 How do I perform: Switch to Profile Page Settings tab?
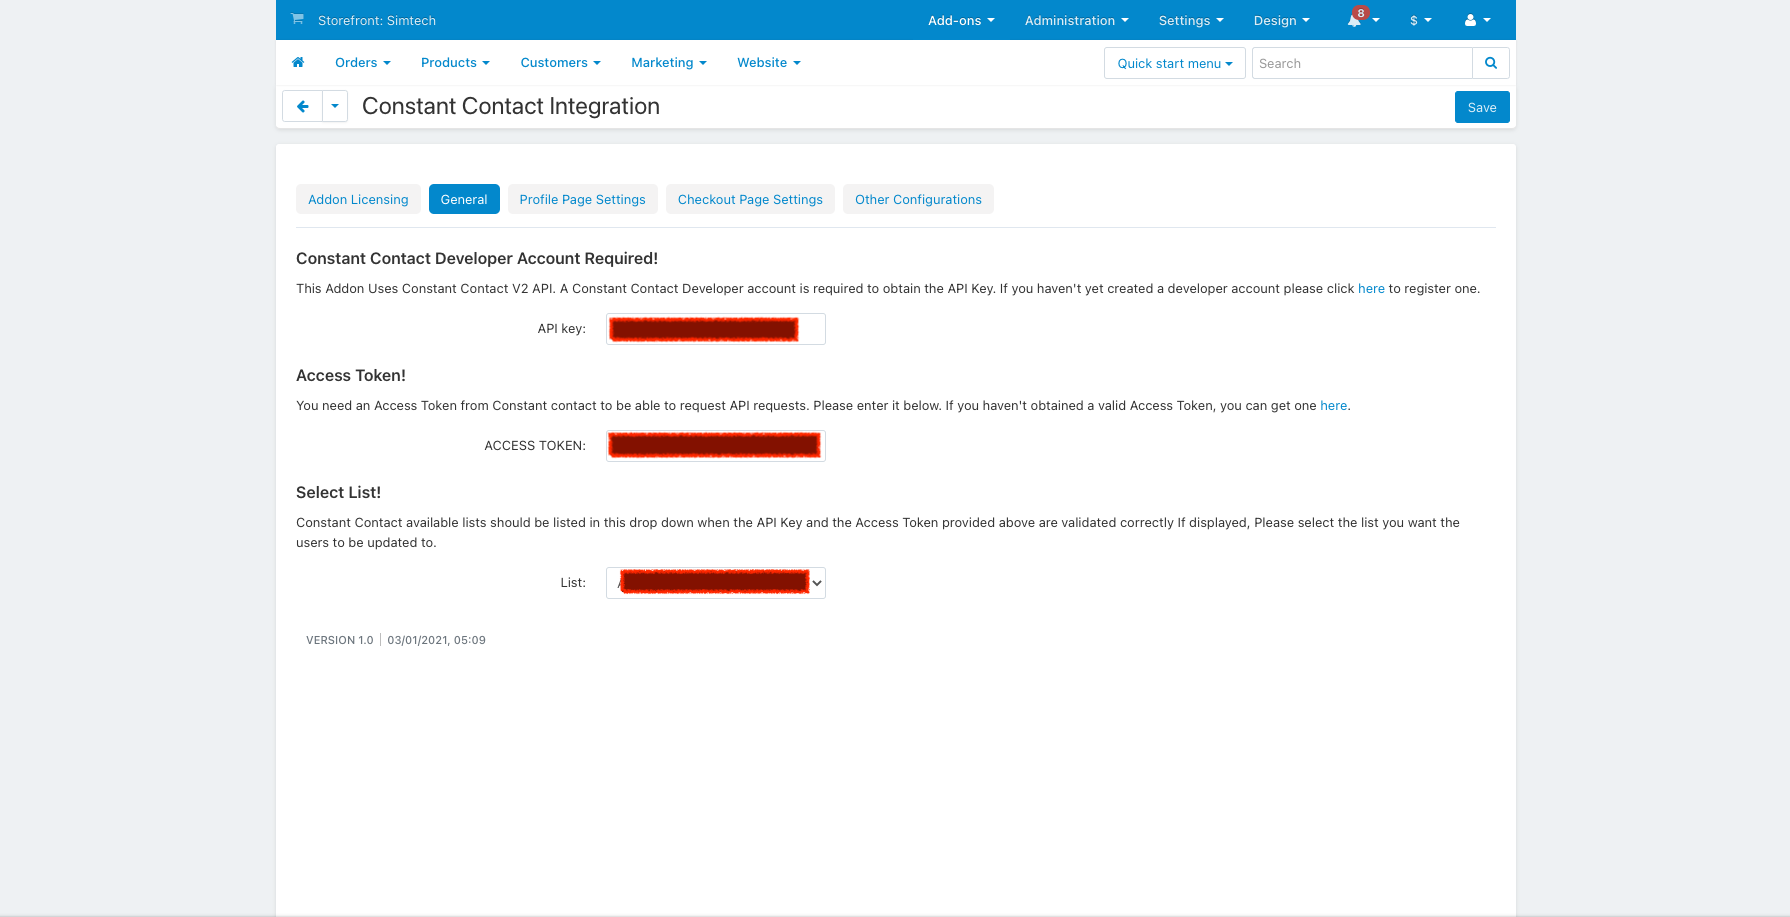582,199
